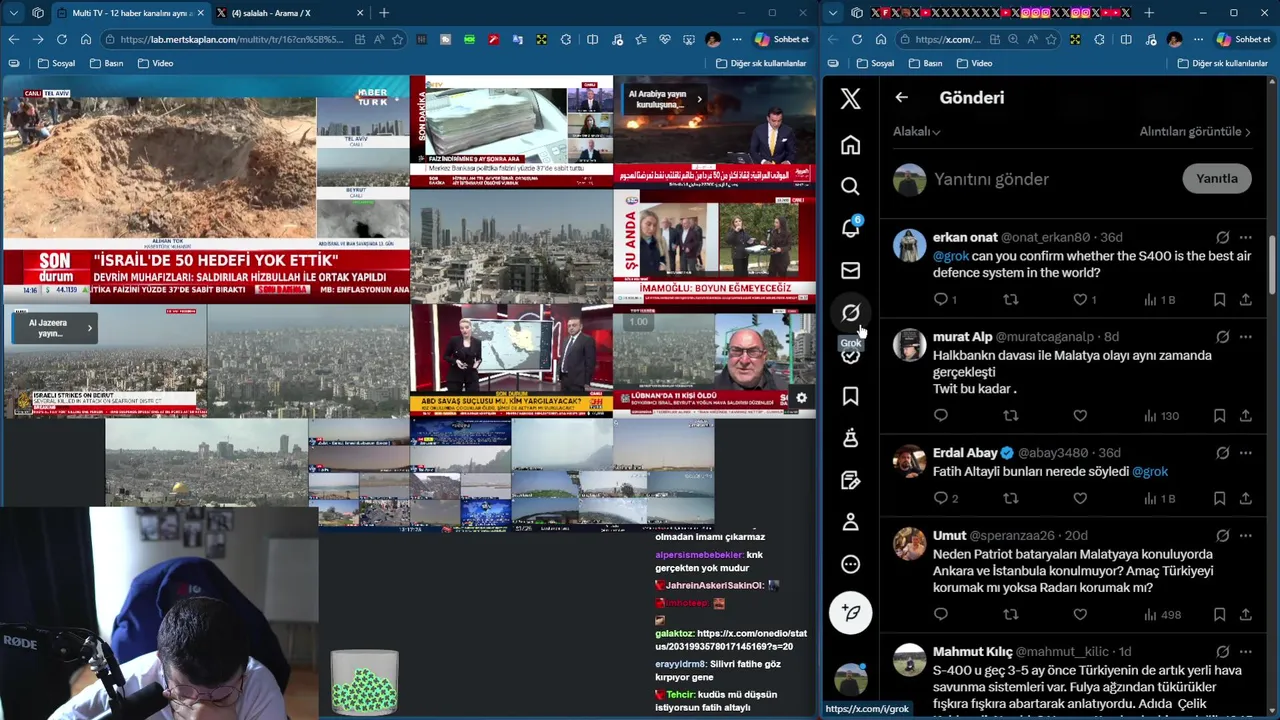The image size is (1280, 720).
Task: Like Erdal Abay's tweet
Action: coord(1080,498)
